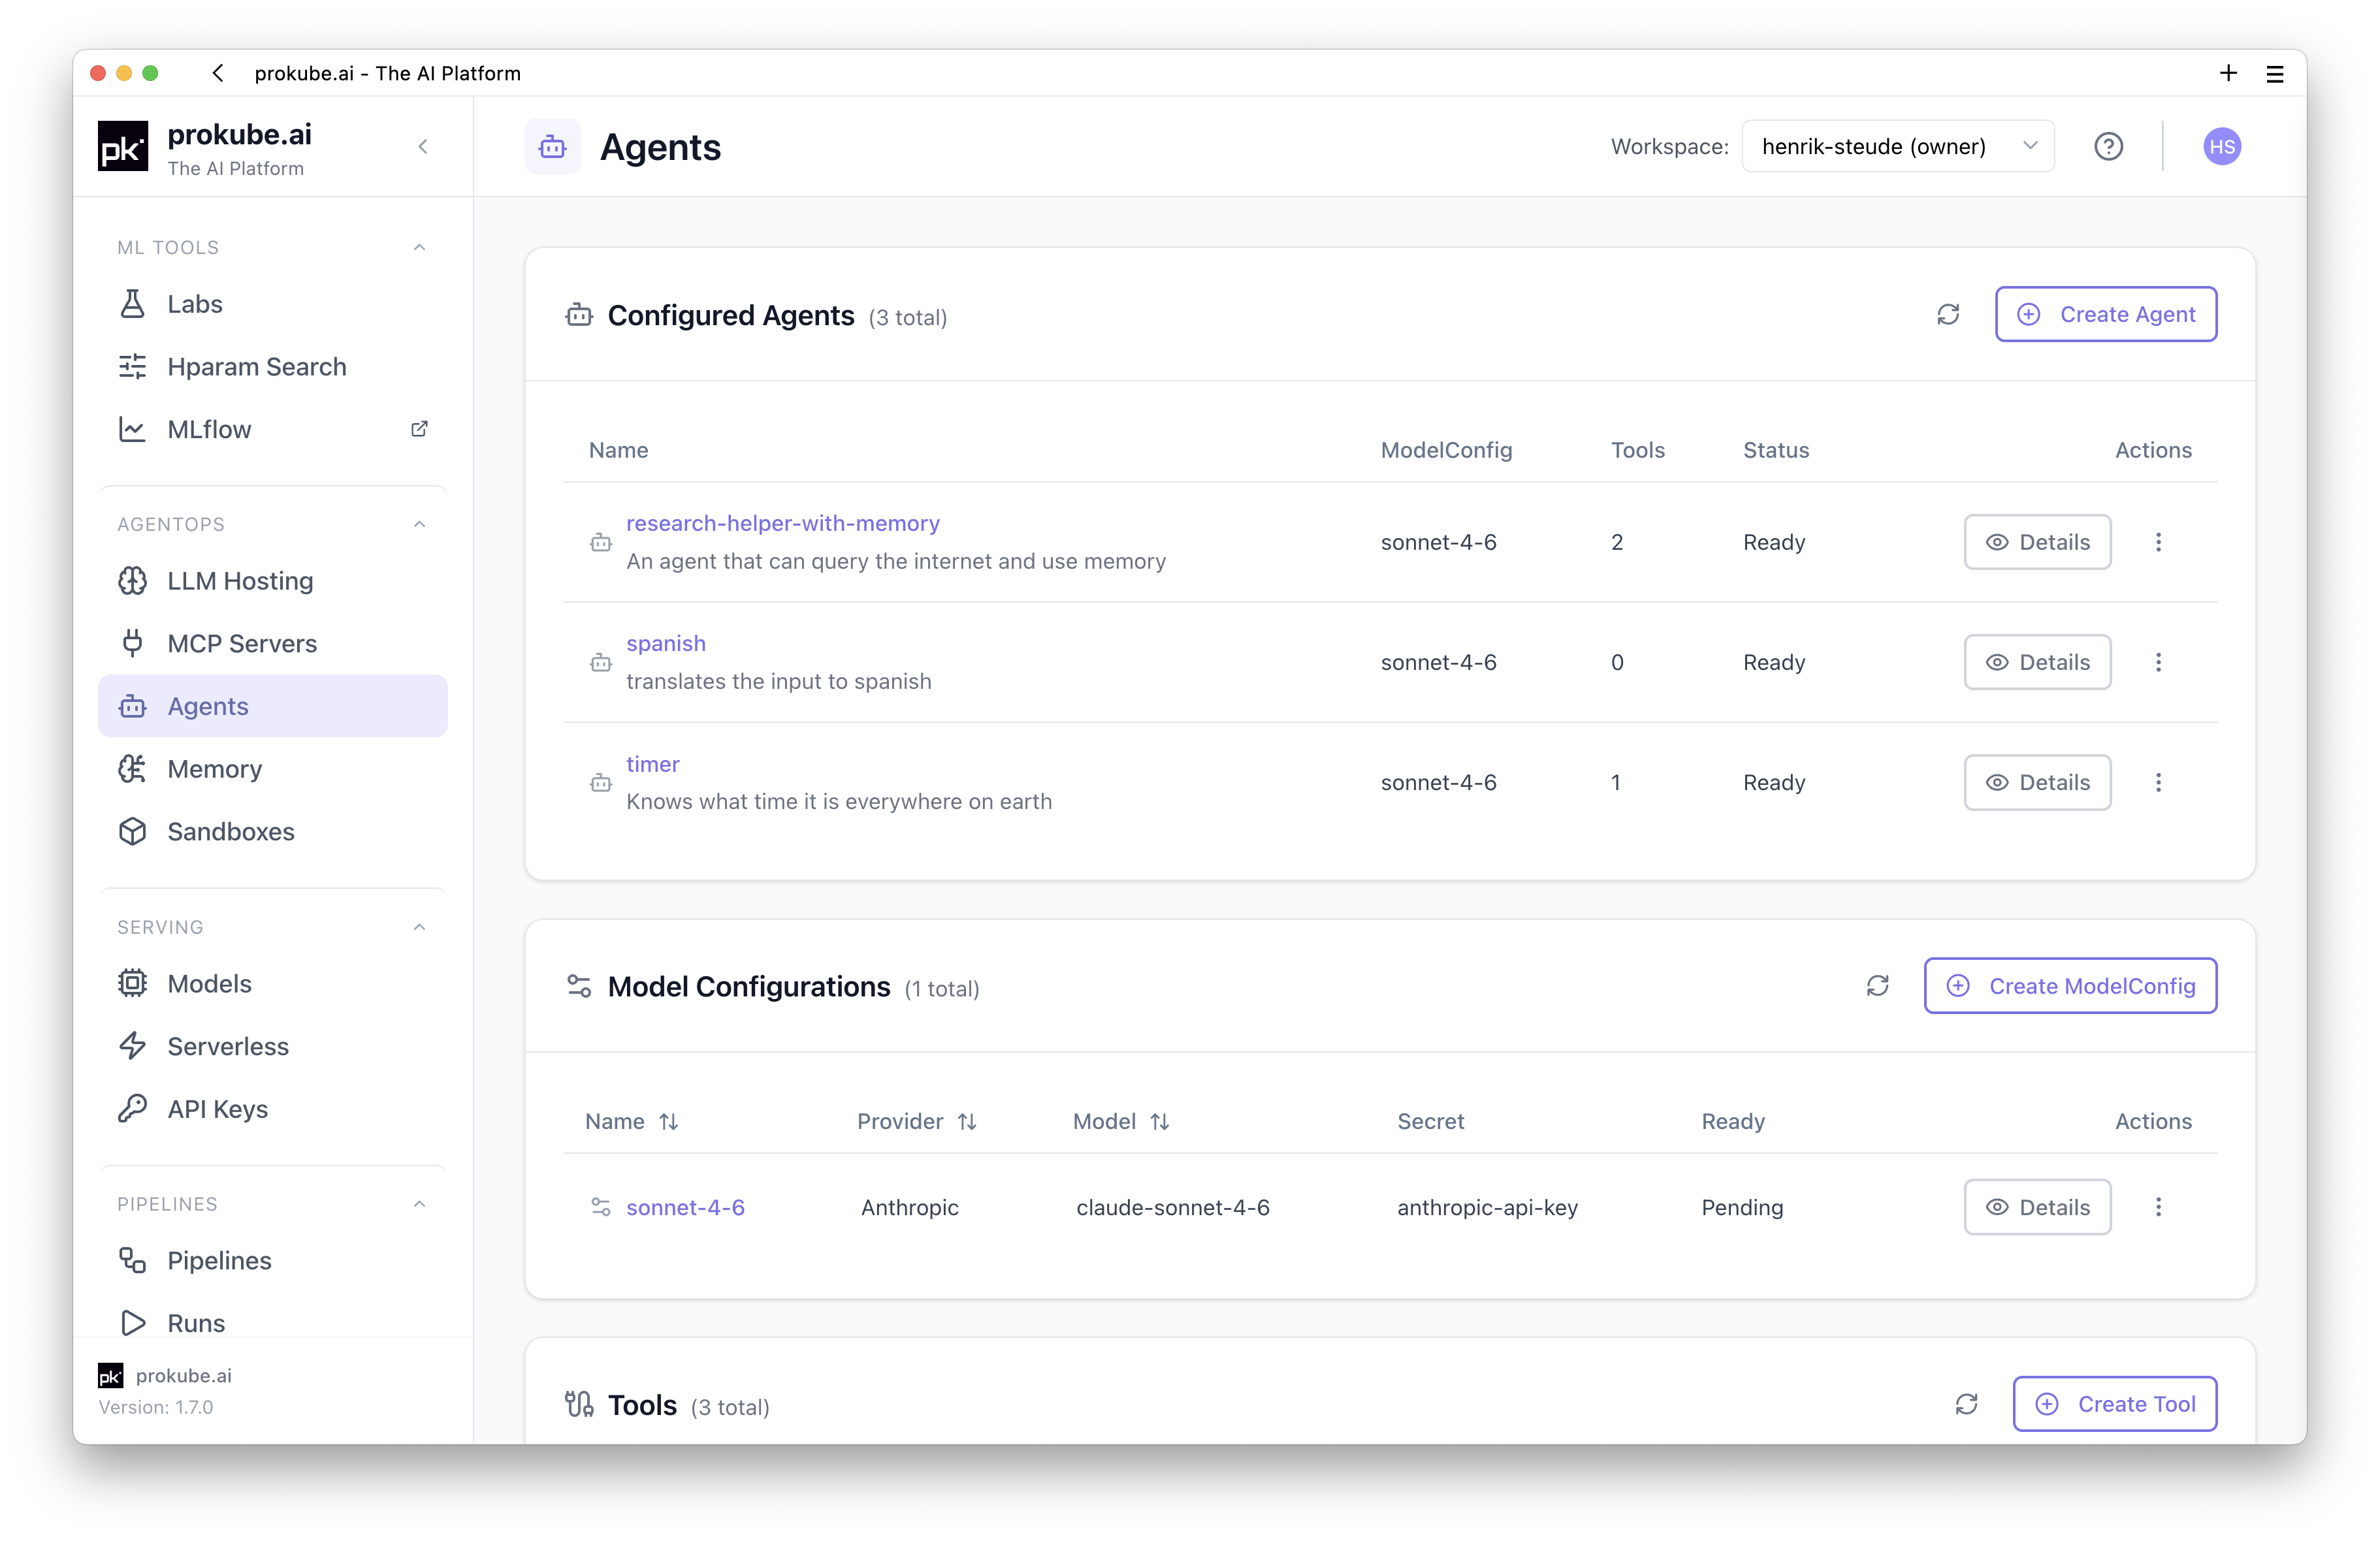
Task: Open Sandboxes in the sidebar
Action: 272,831
